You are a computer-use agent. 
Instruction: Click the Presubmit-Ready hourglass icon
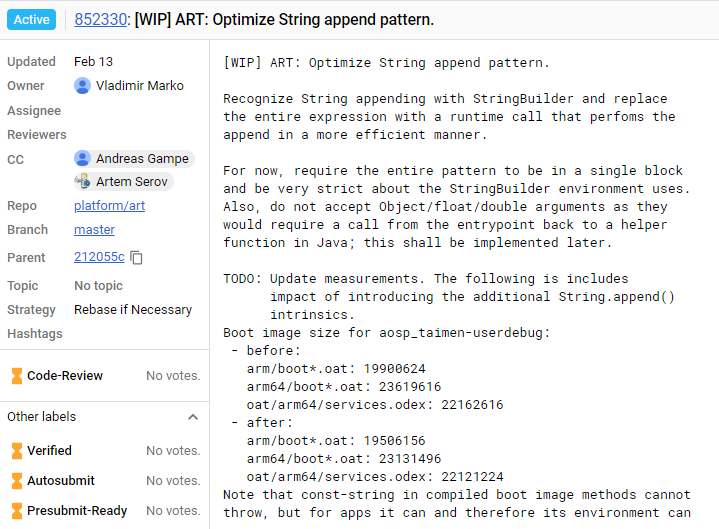[17, 511]
